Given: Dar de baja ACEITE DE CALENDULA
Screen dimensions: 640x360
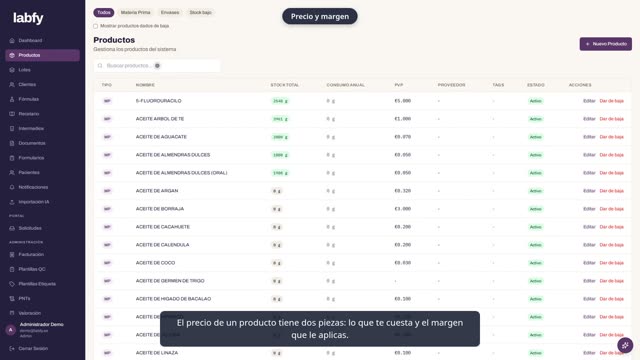Looking at the screenshot, I should click(611, 245).
